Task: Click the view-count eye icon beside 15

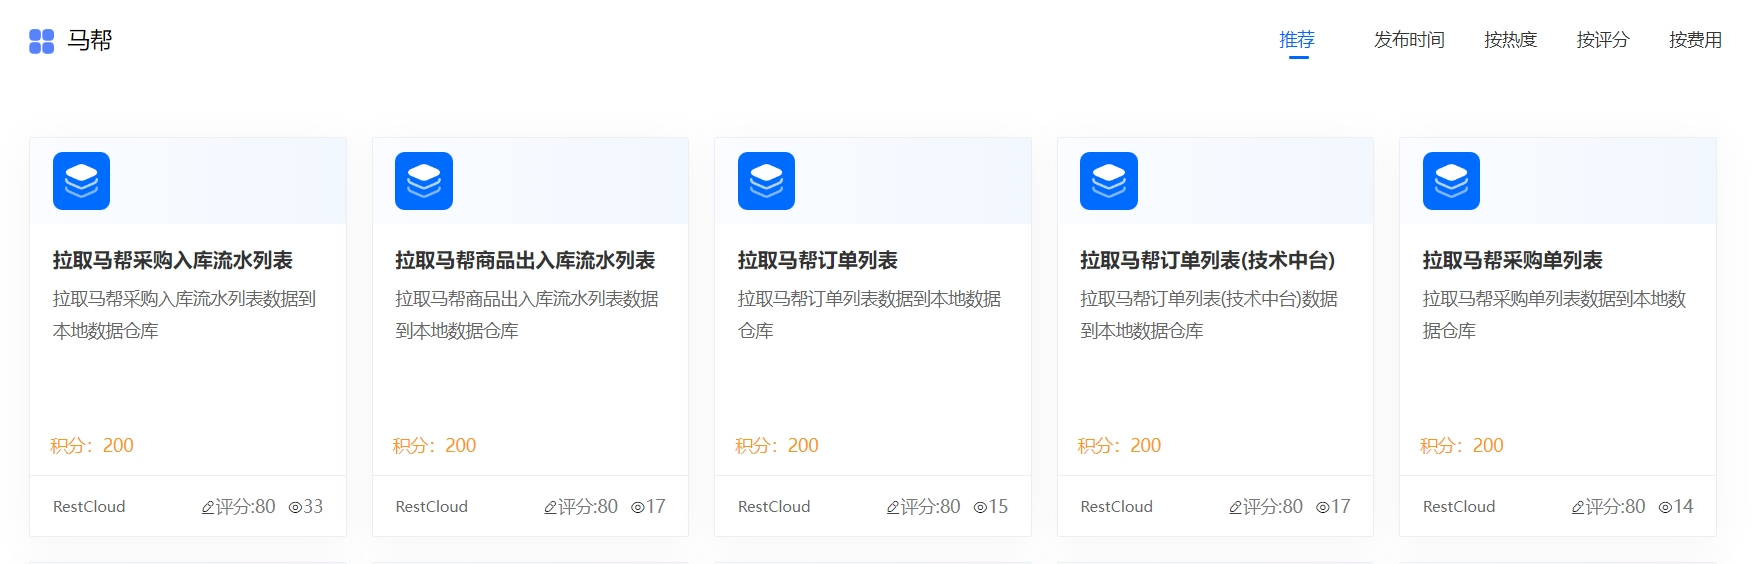Action: [x=980, y=507]
